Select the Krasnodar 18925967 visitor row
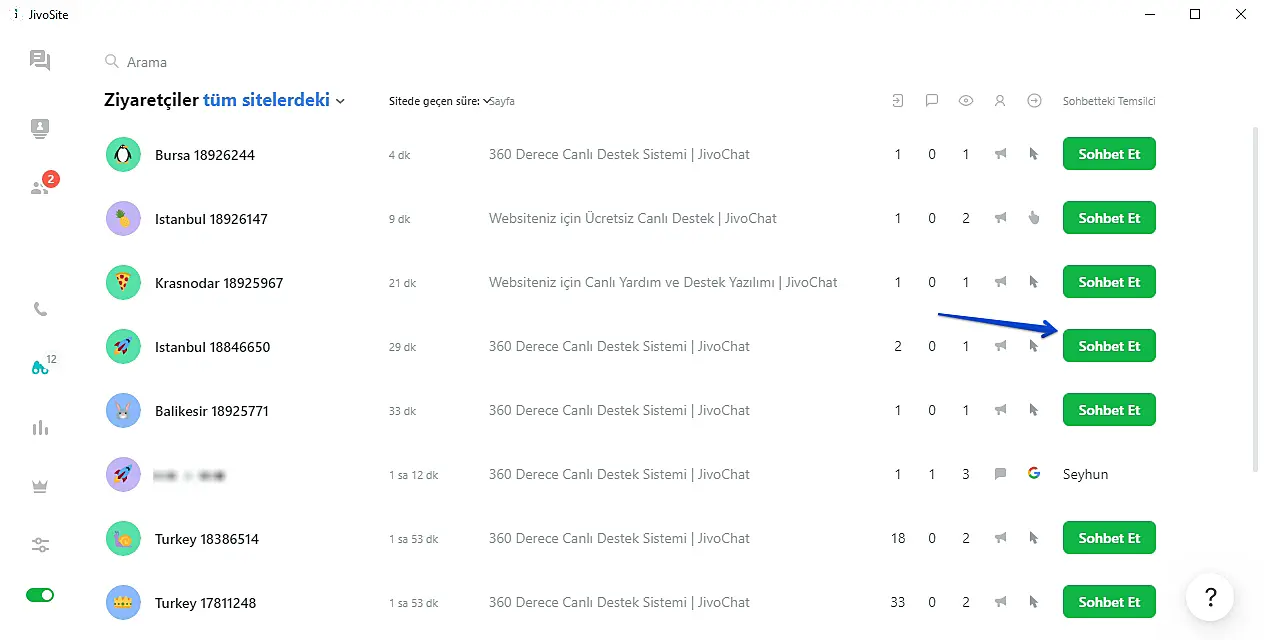This screenshot has width=1264, height=640. (219, 283)
